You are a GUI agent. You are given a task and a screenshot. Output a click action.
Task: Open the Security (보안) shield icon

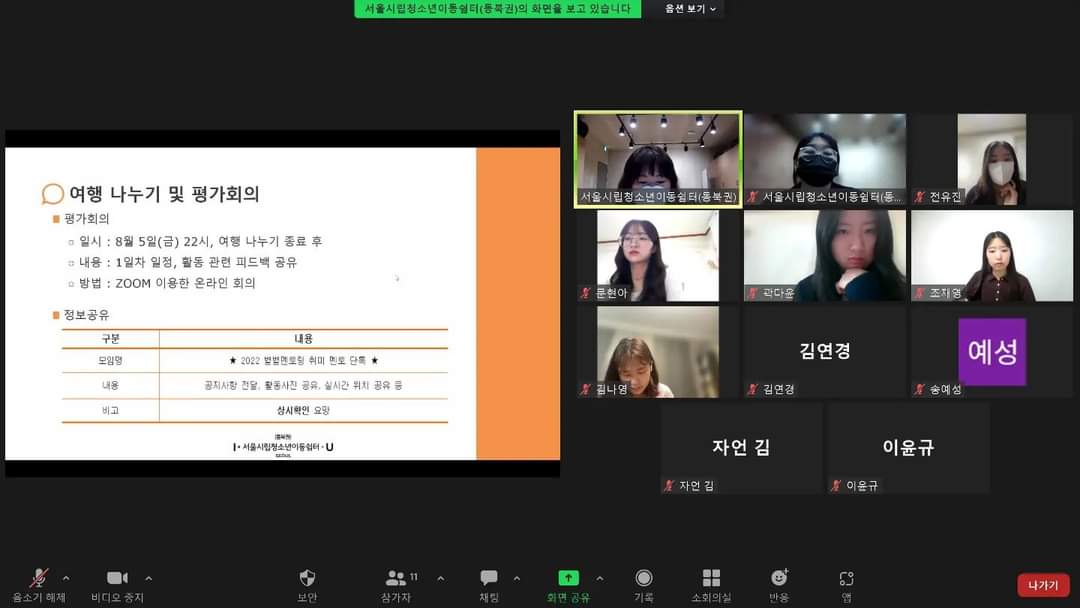click(307, 579)
